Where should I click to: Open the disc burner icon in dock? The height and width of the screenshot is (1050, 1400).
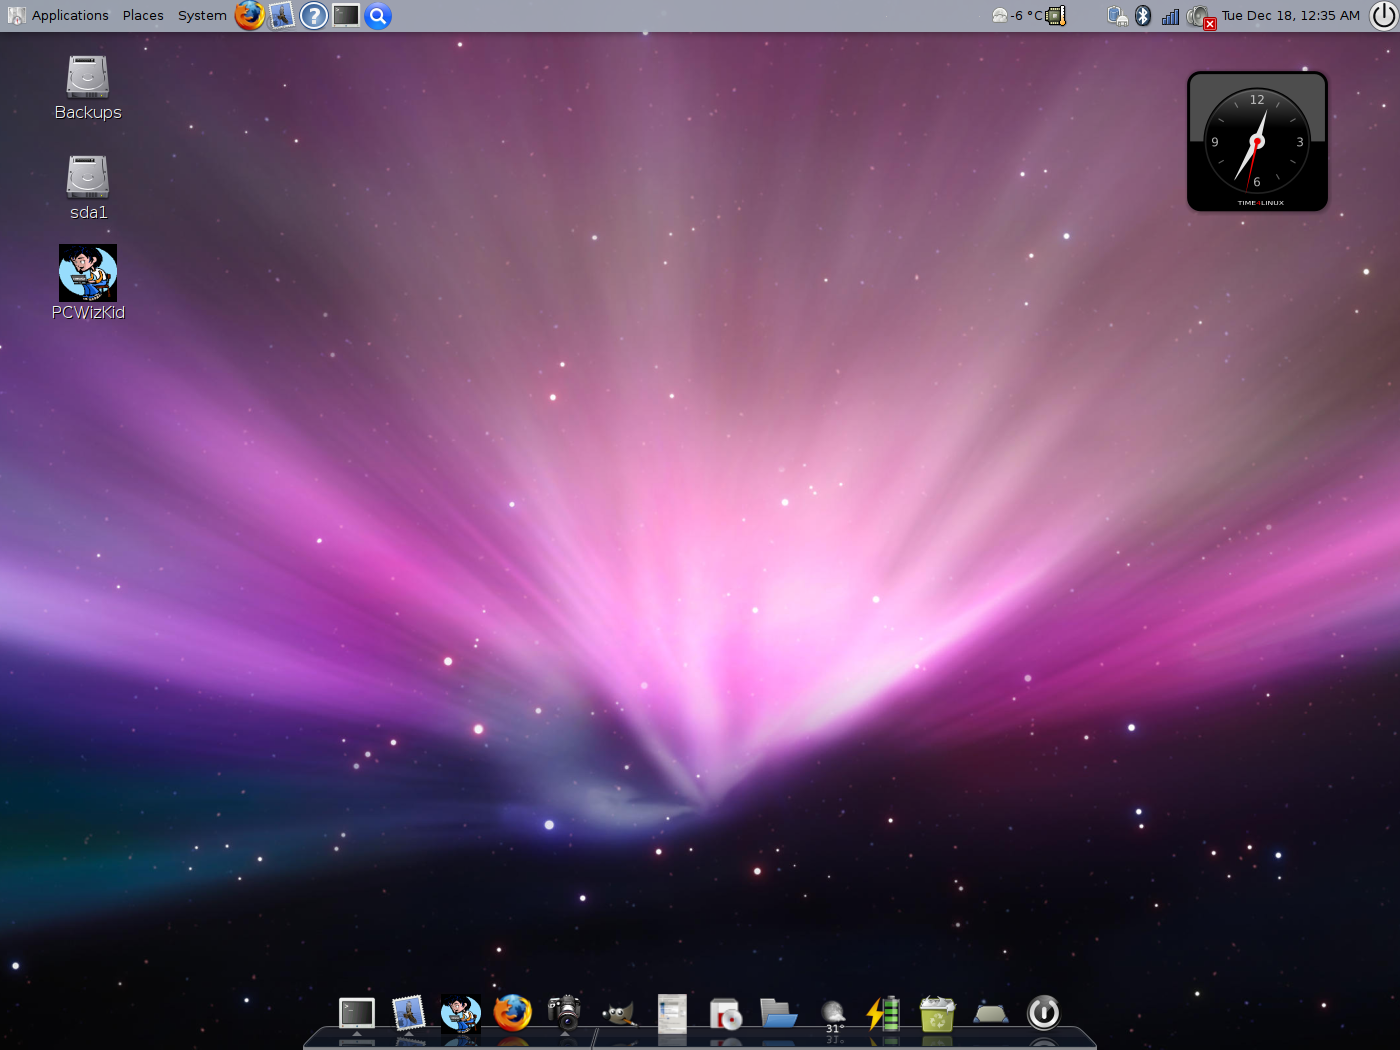tap(725, 1014)
